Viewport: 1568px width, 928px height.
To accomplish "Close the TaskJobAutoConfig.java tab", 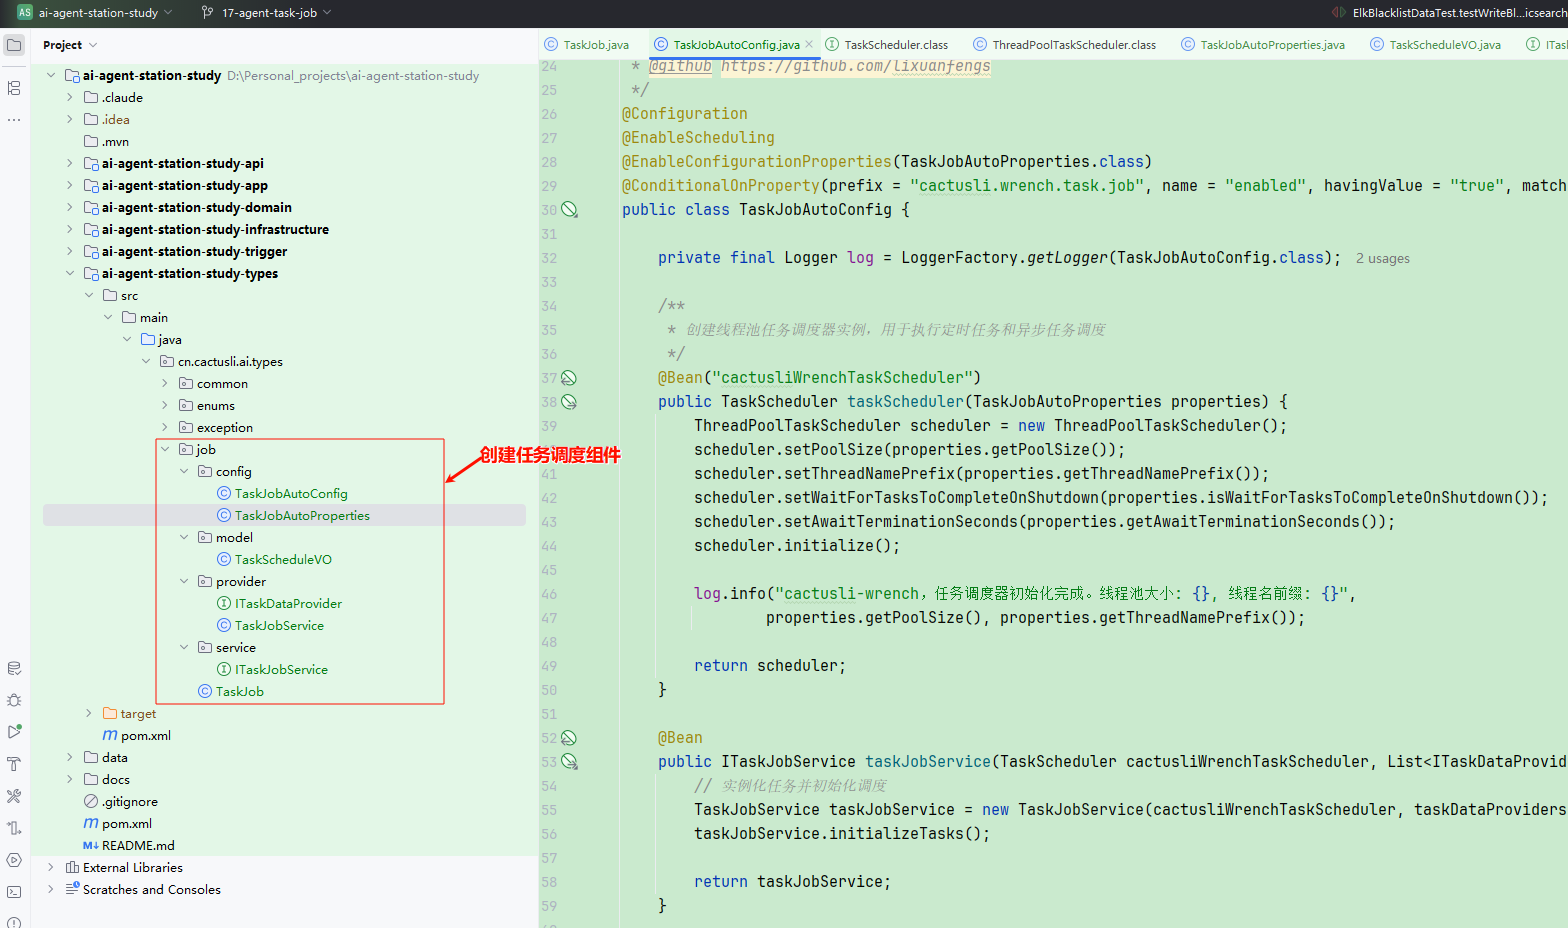I will pos(810,44).
